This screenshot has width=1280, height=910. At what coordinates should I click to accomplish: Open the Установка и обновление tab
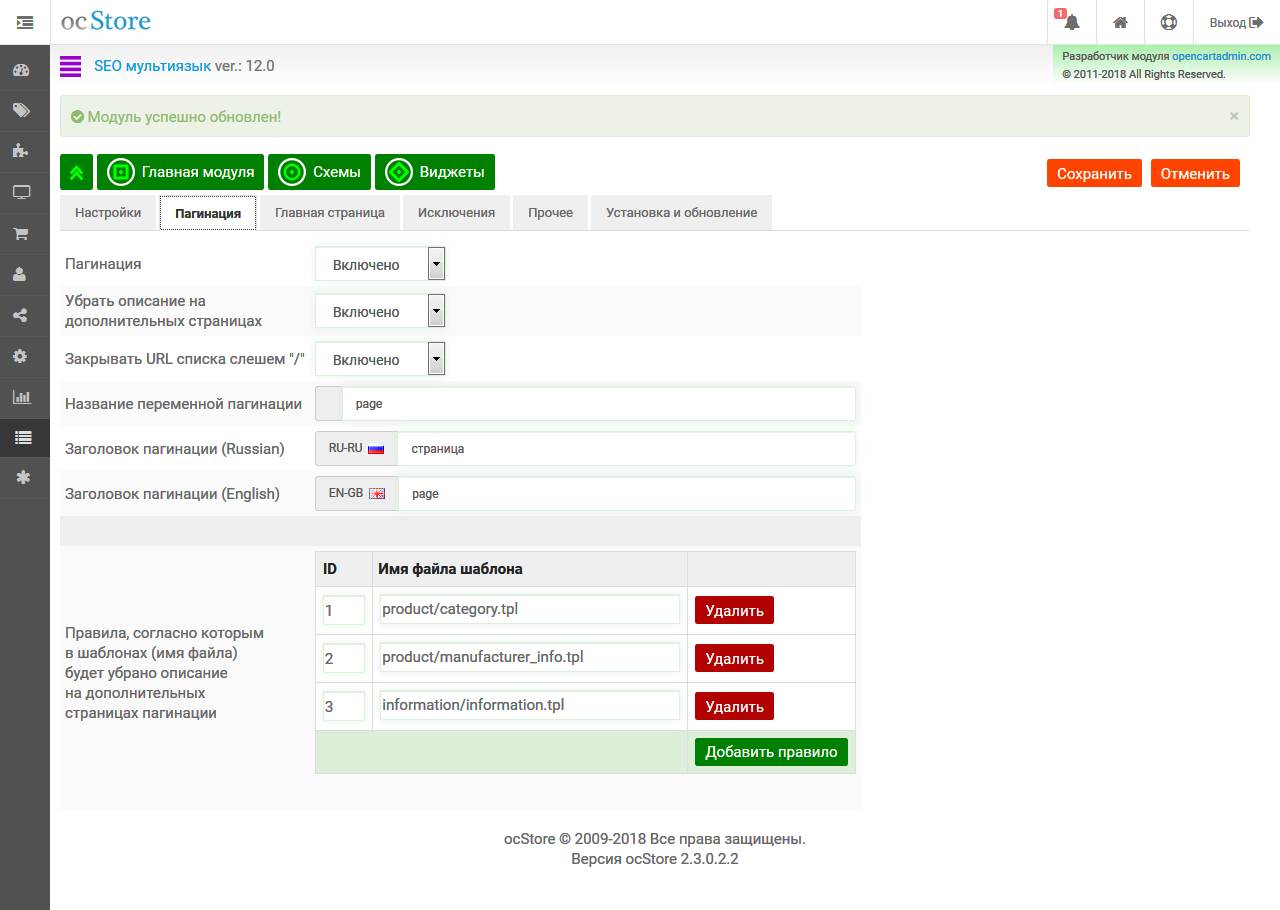(x=681, y=213)
